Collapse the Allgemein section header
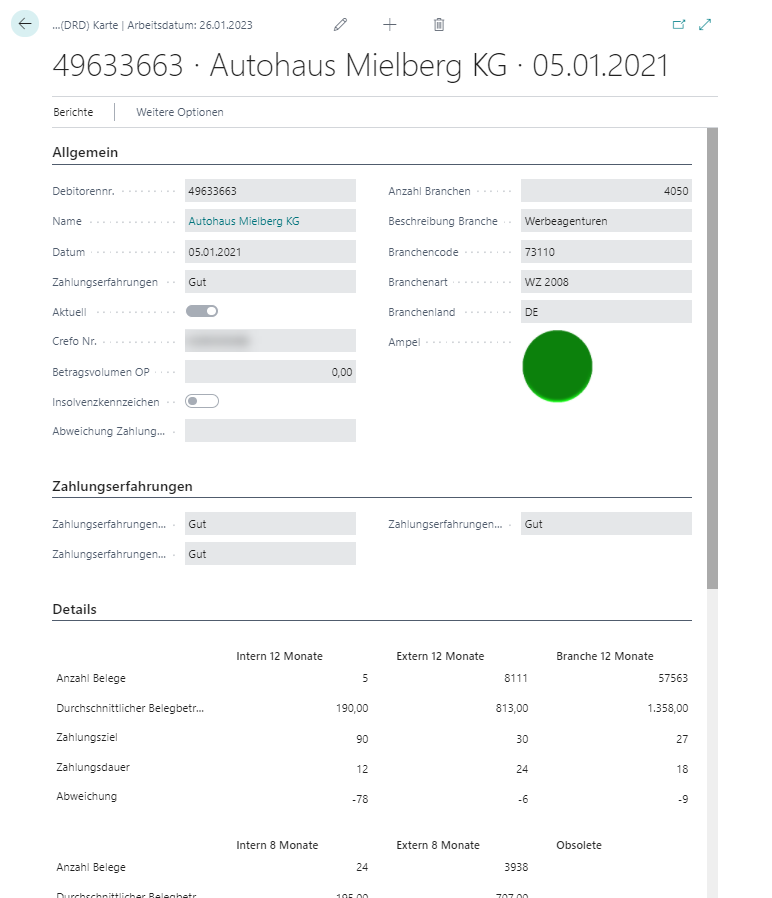 [85, 153]
